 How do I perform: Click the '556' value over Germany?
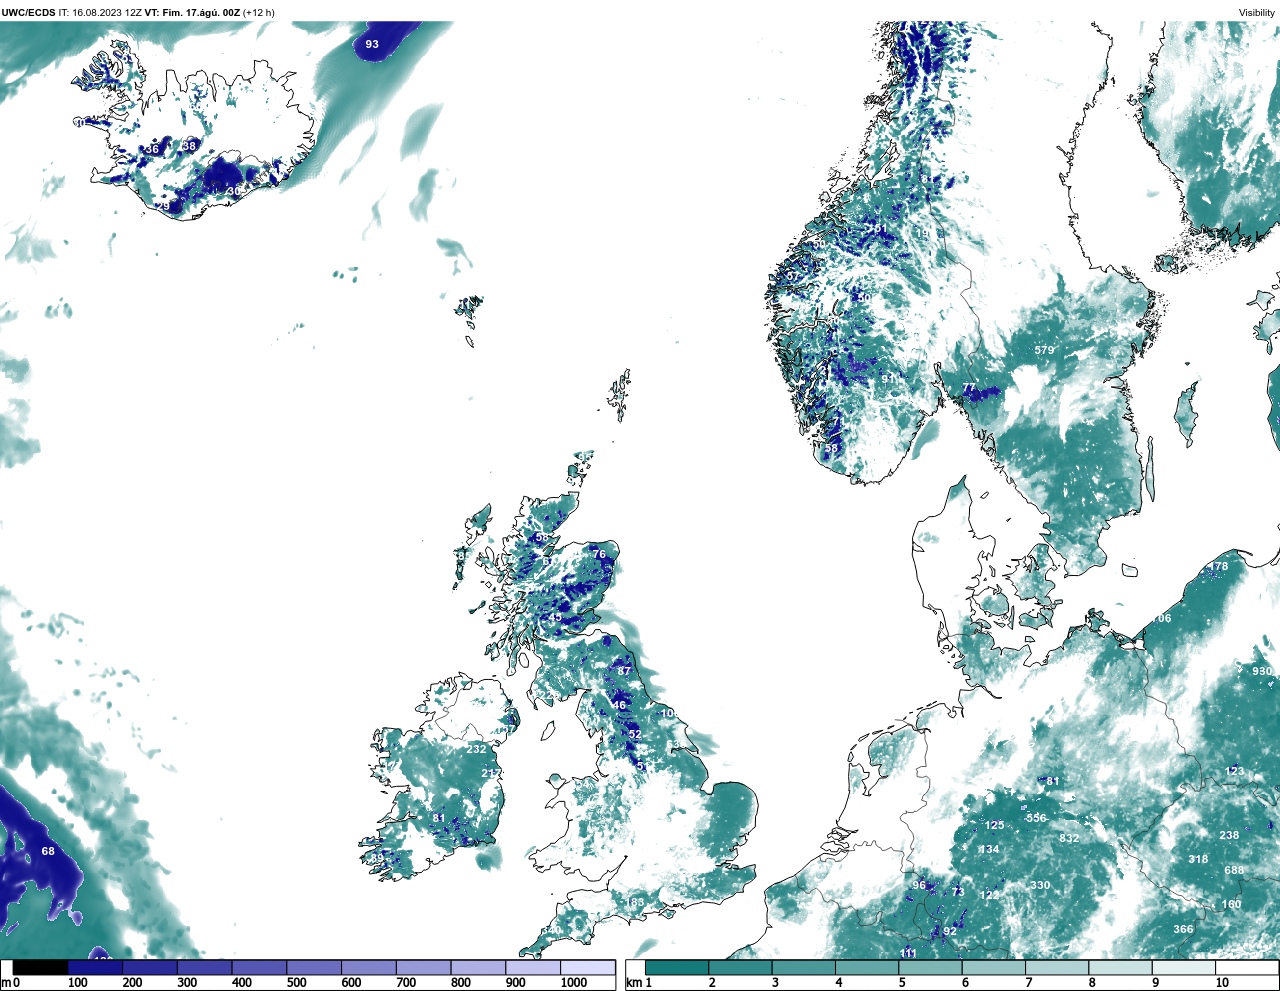click(1036, 818)
